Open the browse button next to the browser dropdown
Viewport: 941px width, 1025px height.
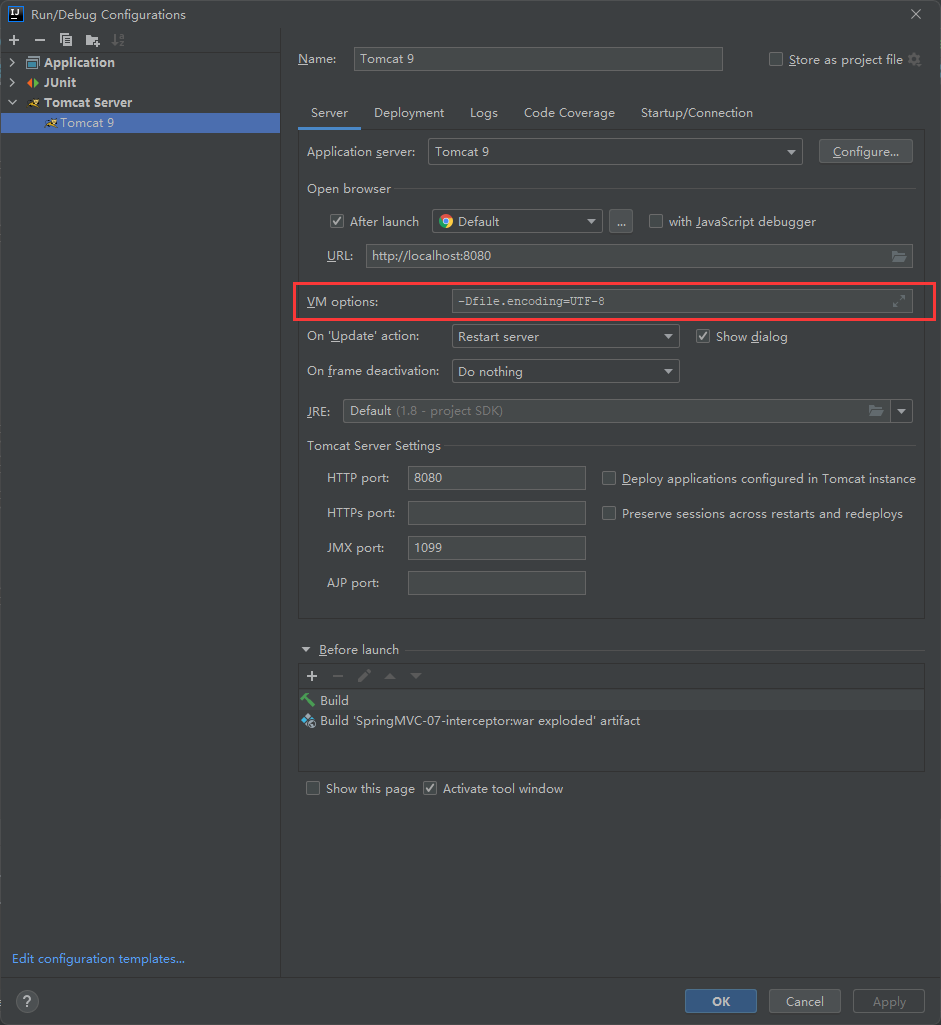point(621,222)
